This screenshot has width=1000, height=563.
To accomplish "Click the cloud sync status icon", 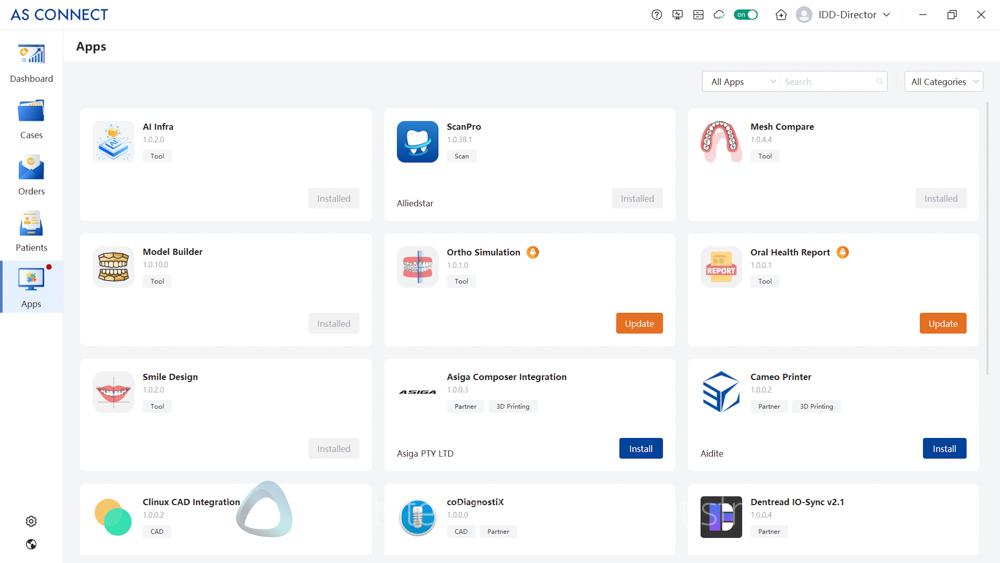I will tap(719, 15).
